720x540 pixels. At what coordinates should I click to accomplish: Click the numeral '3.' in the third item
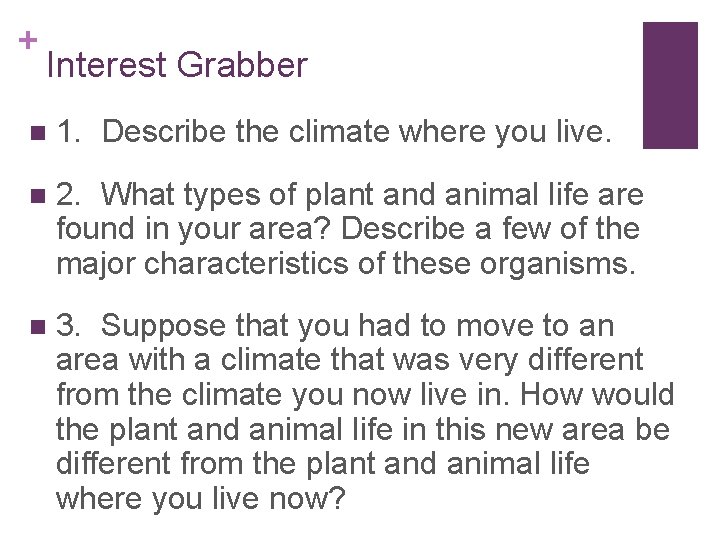[x=70, y=326]
